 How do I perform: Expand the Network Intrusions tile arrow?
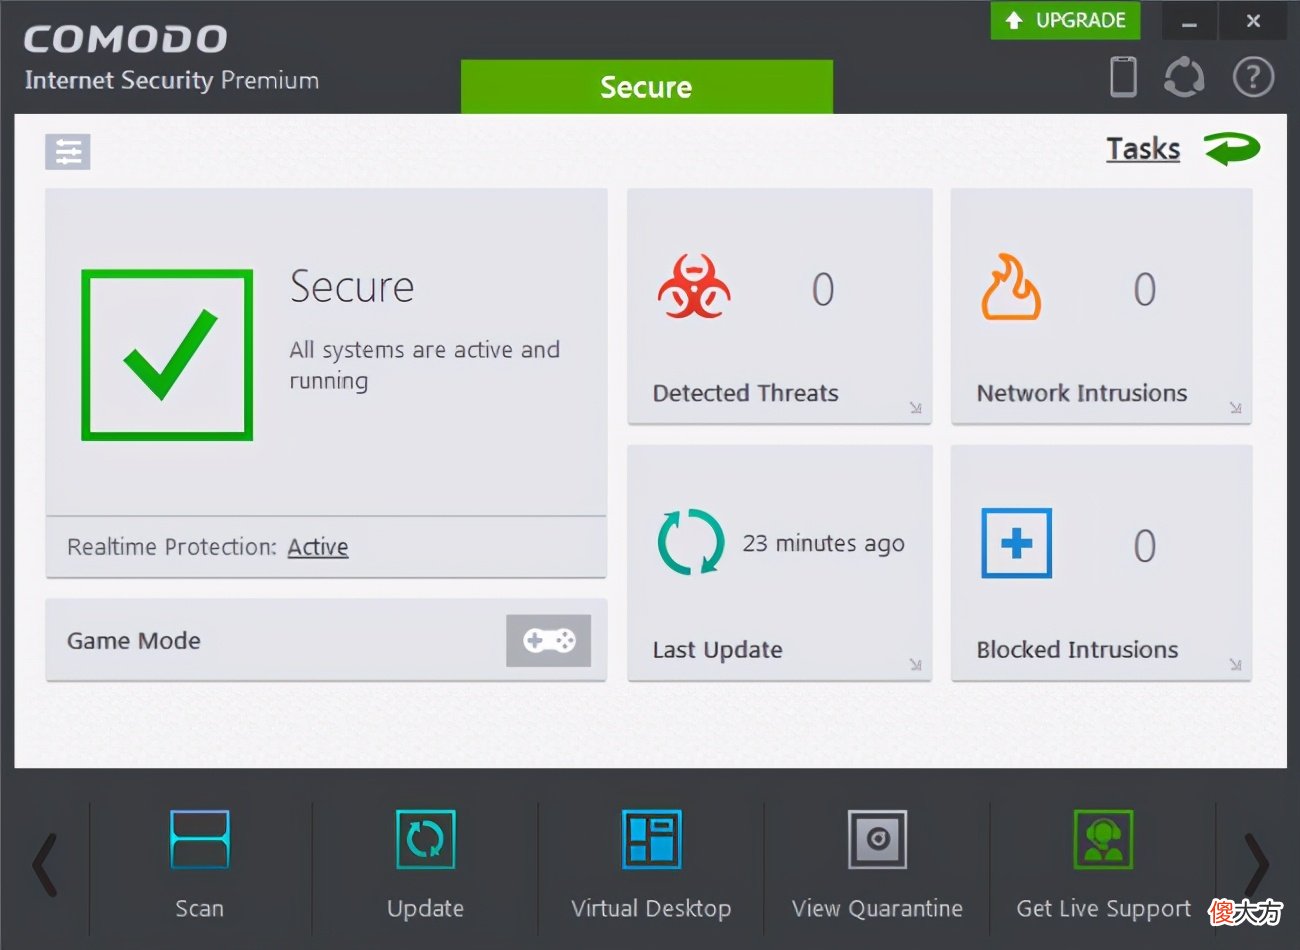pyautogui.click(x=1236, y=407)
